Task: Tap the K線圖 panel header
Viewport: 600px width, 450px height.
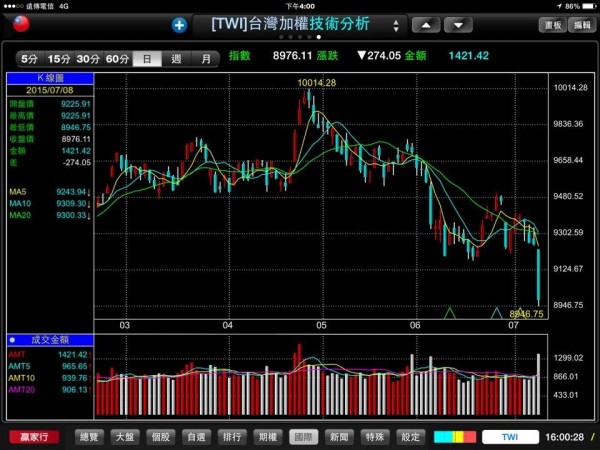Action: click(x=50, y=78)
